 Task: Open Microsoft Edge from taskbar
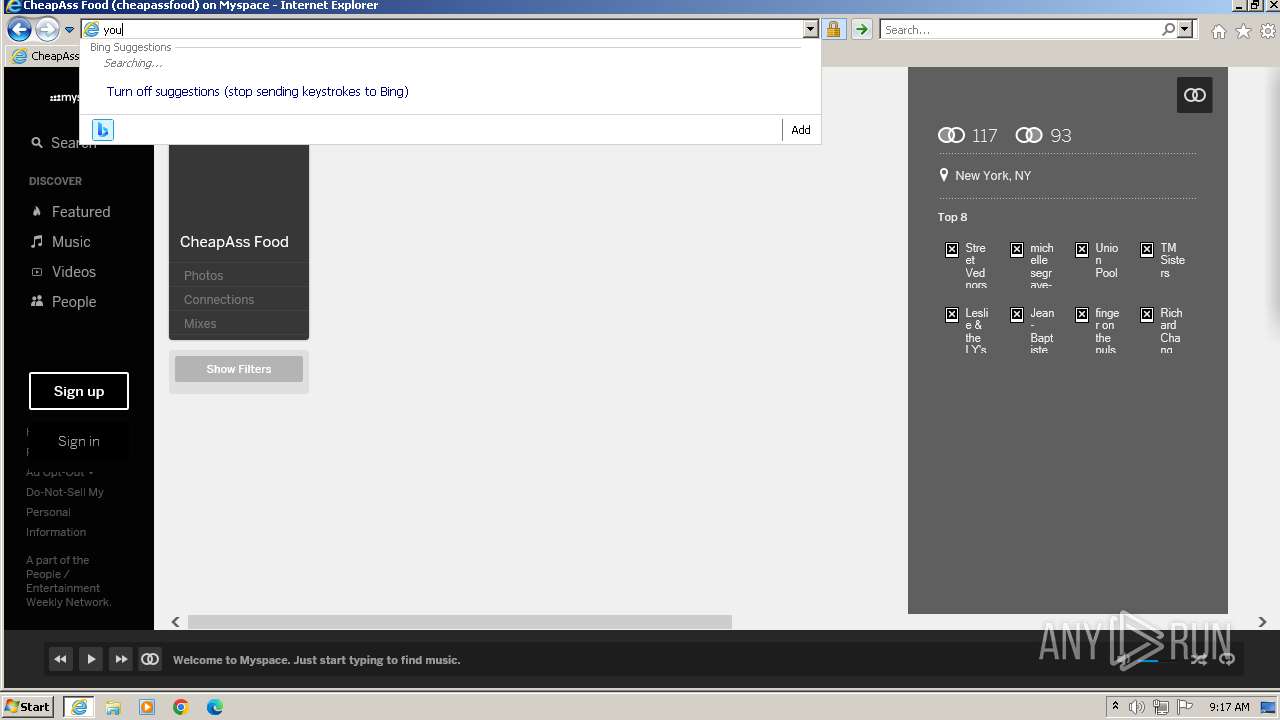[x=215, y=707]
